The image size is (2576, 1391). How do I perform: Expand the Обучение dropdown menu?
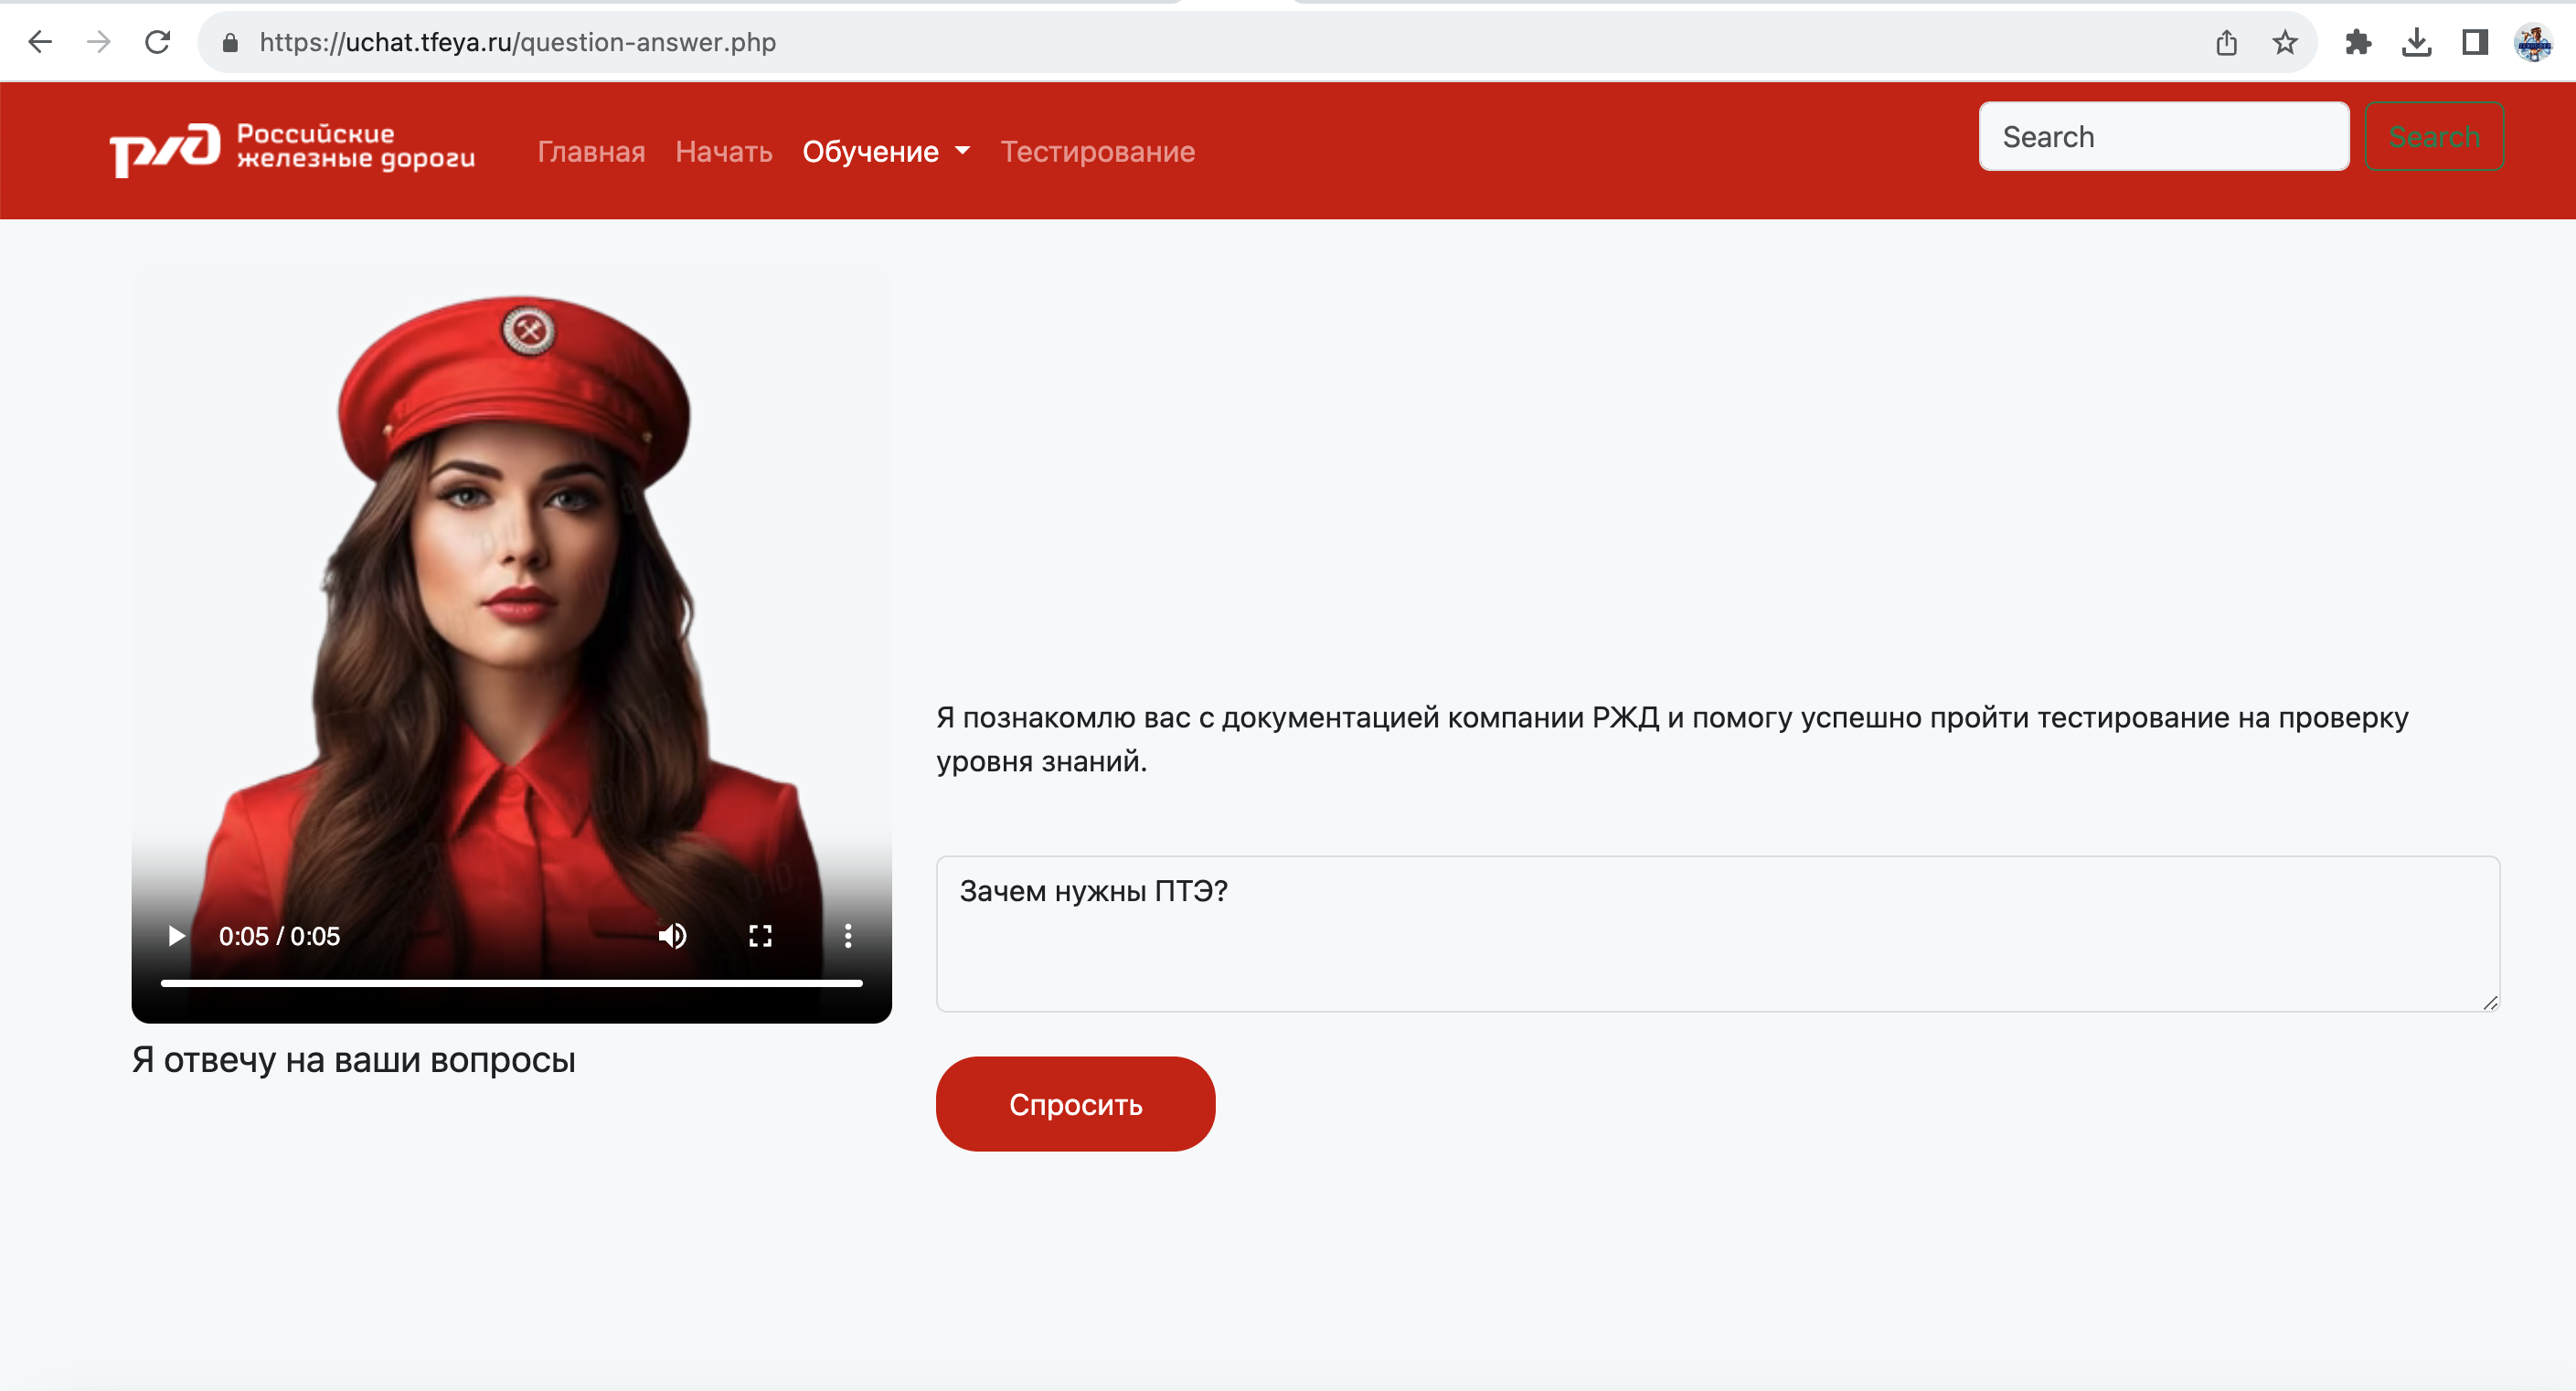pos(886,151)
